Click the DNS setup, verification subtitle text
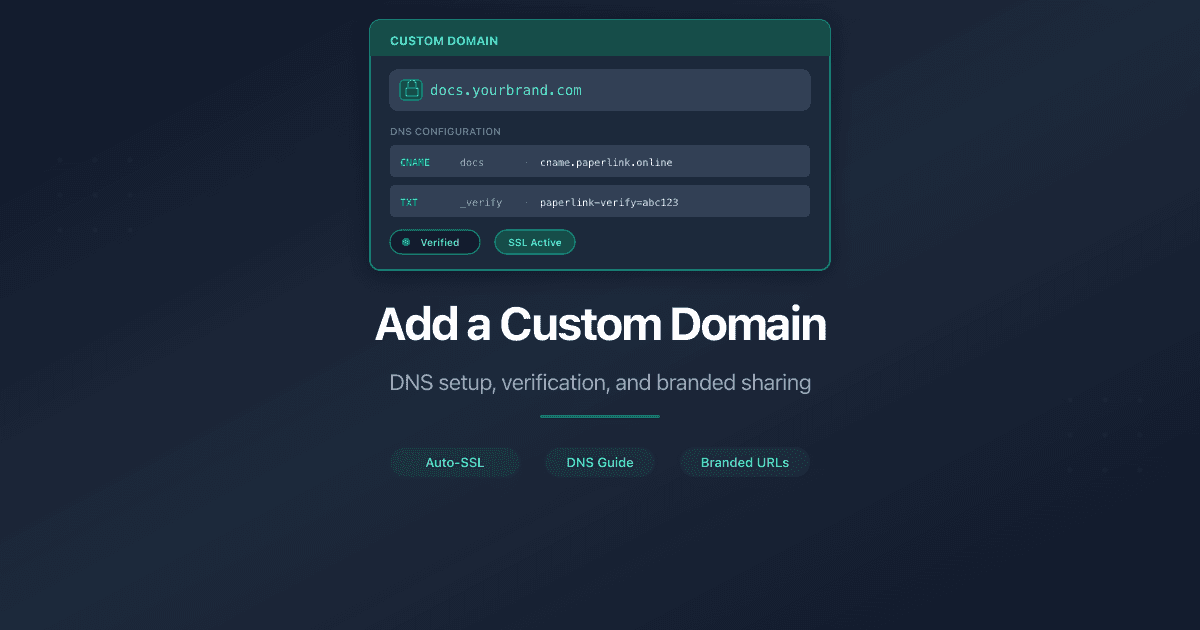Screen dimensions: 1200x630 [x=600, y=383]
